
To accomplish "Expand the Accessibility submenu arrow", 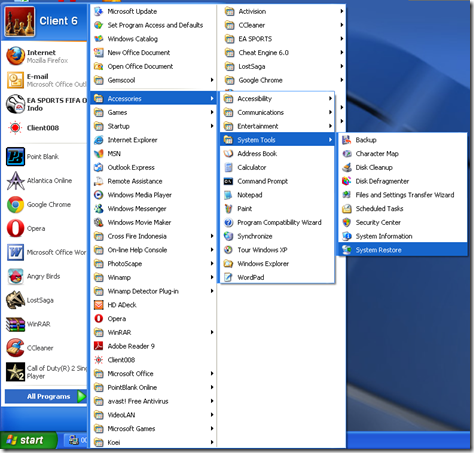I will (330, 99).
